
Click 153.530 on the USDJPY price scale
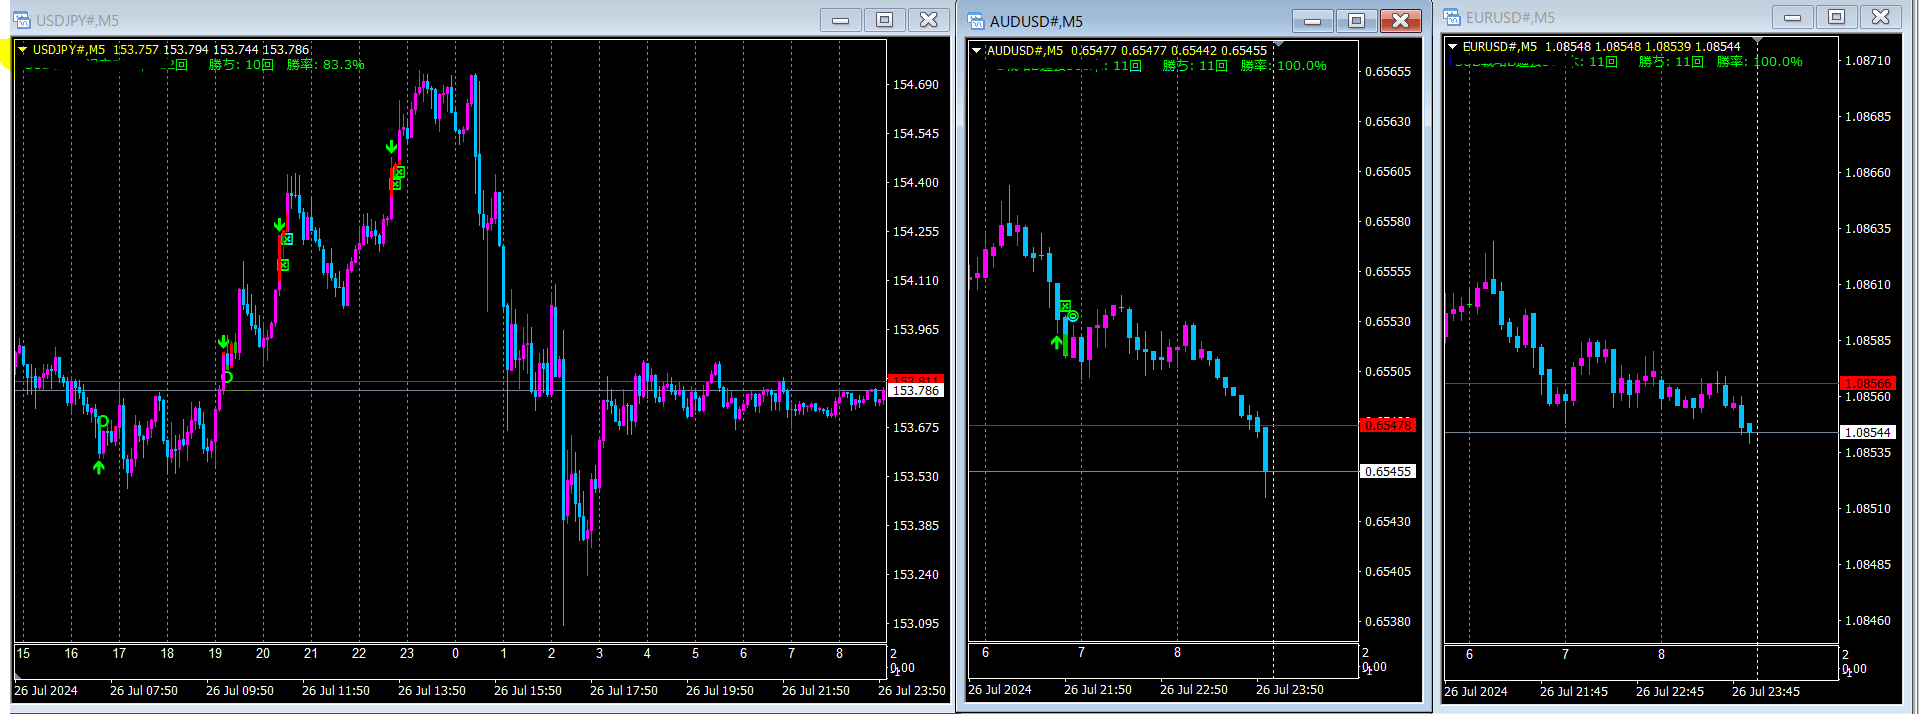(x=916, y=477)
